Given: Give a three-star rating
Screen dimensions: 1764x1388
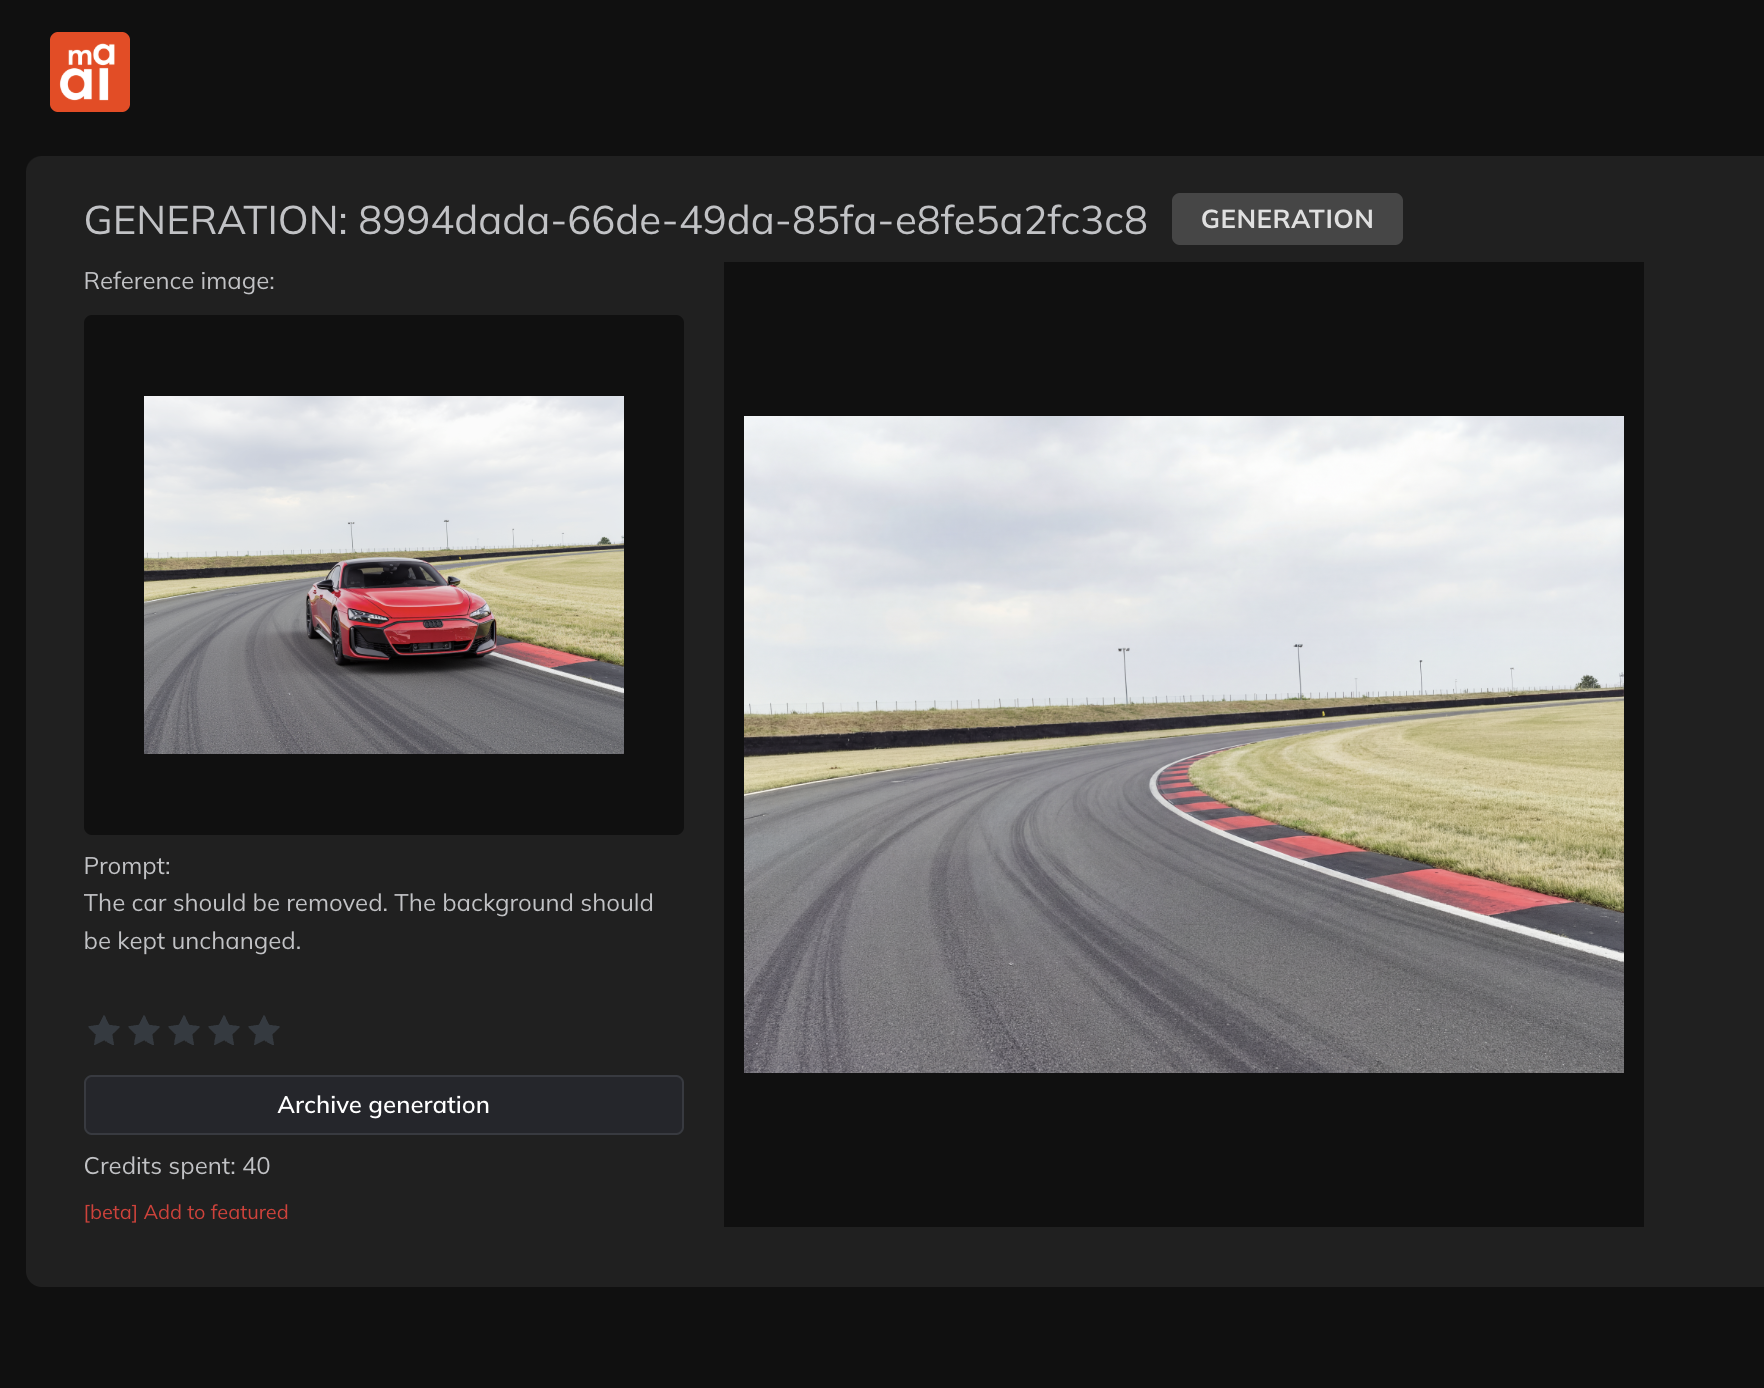Looking at the screenshot, I should click(184, 1030).
